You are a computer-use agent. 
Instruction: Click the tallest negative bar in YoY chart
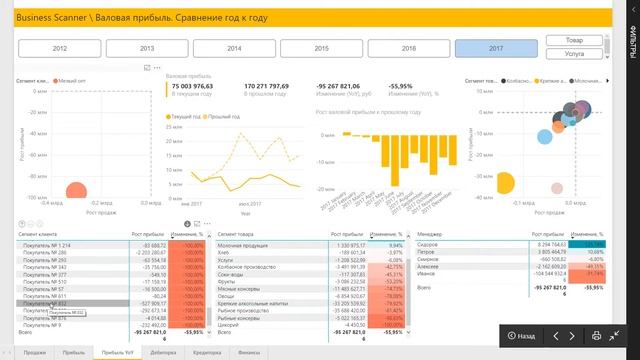[x=395, y=161]
